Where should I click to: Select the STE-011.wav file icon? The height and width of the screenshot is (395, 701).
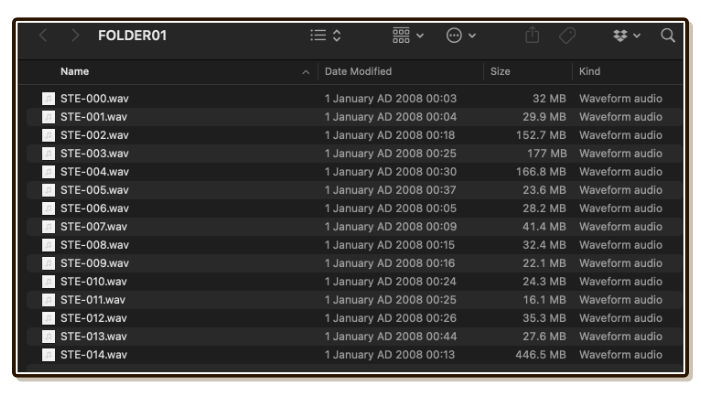point(48,300)
